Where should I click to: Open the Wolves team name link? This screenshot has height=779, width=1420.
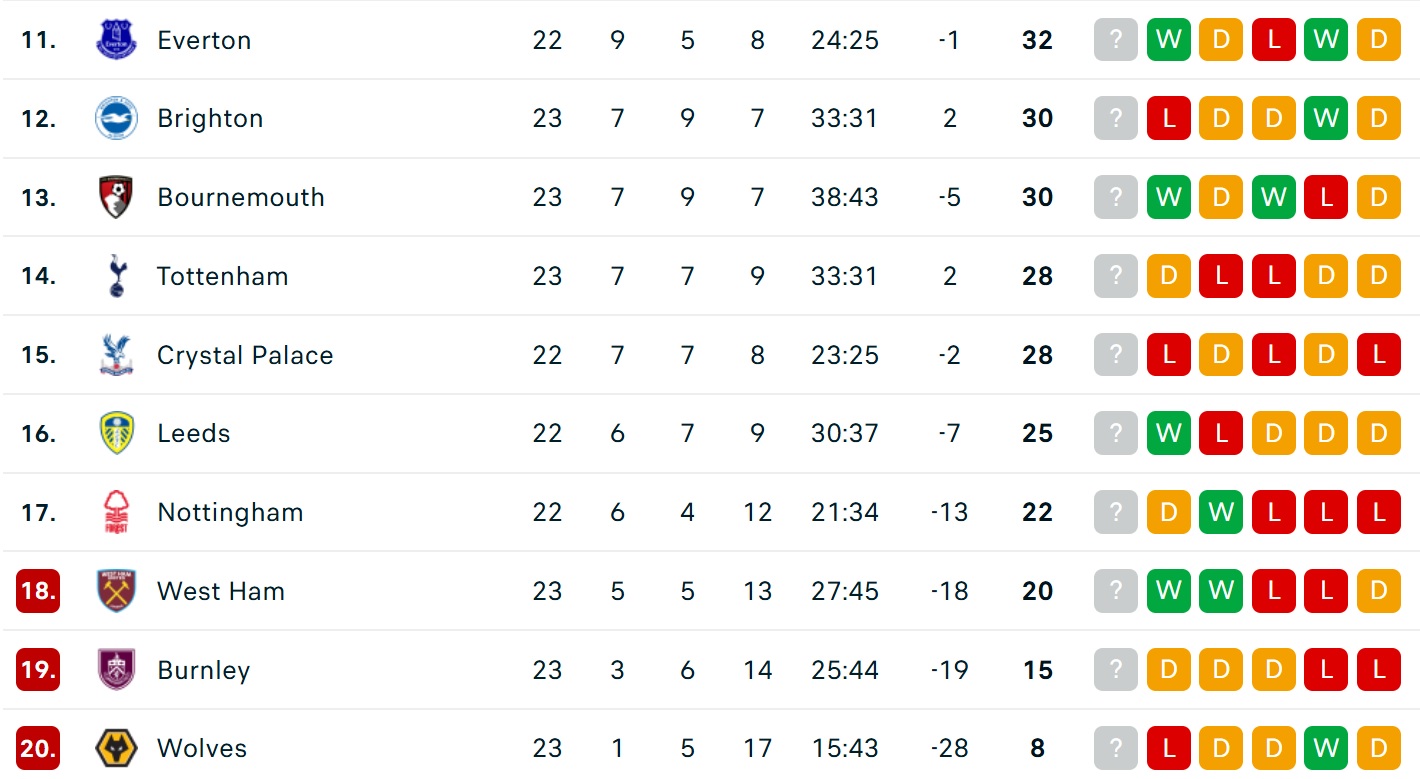204,748
